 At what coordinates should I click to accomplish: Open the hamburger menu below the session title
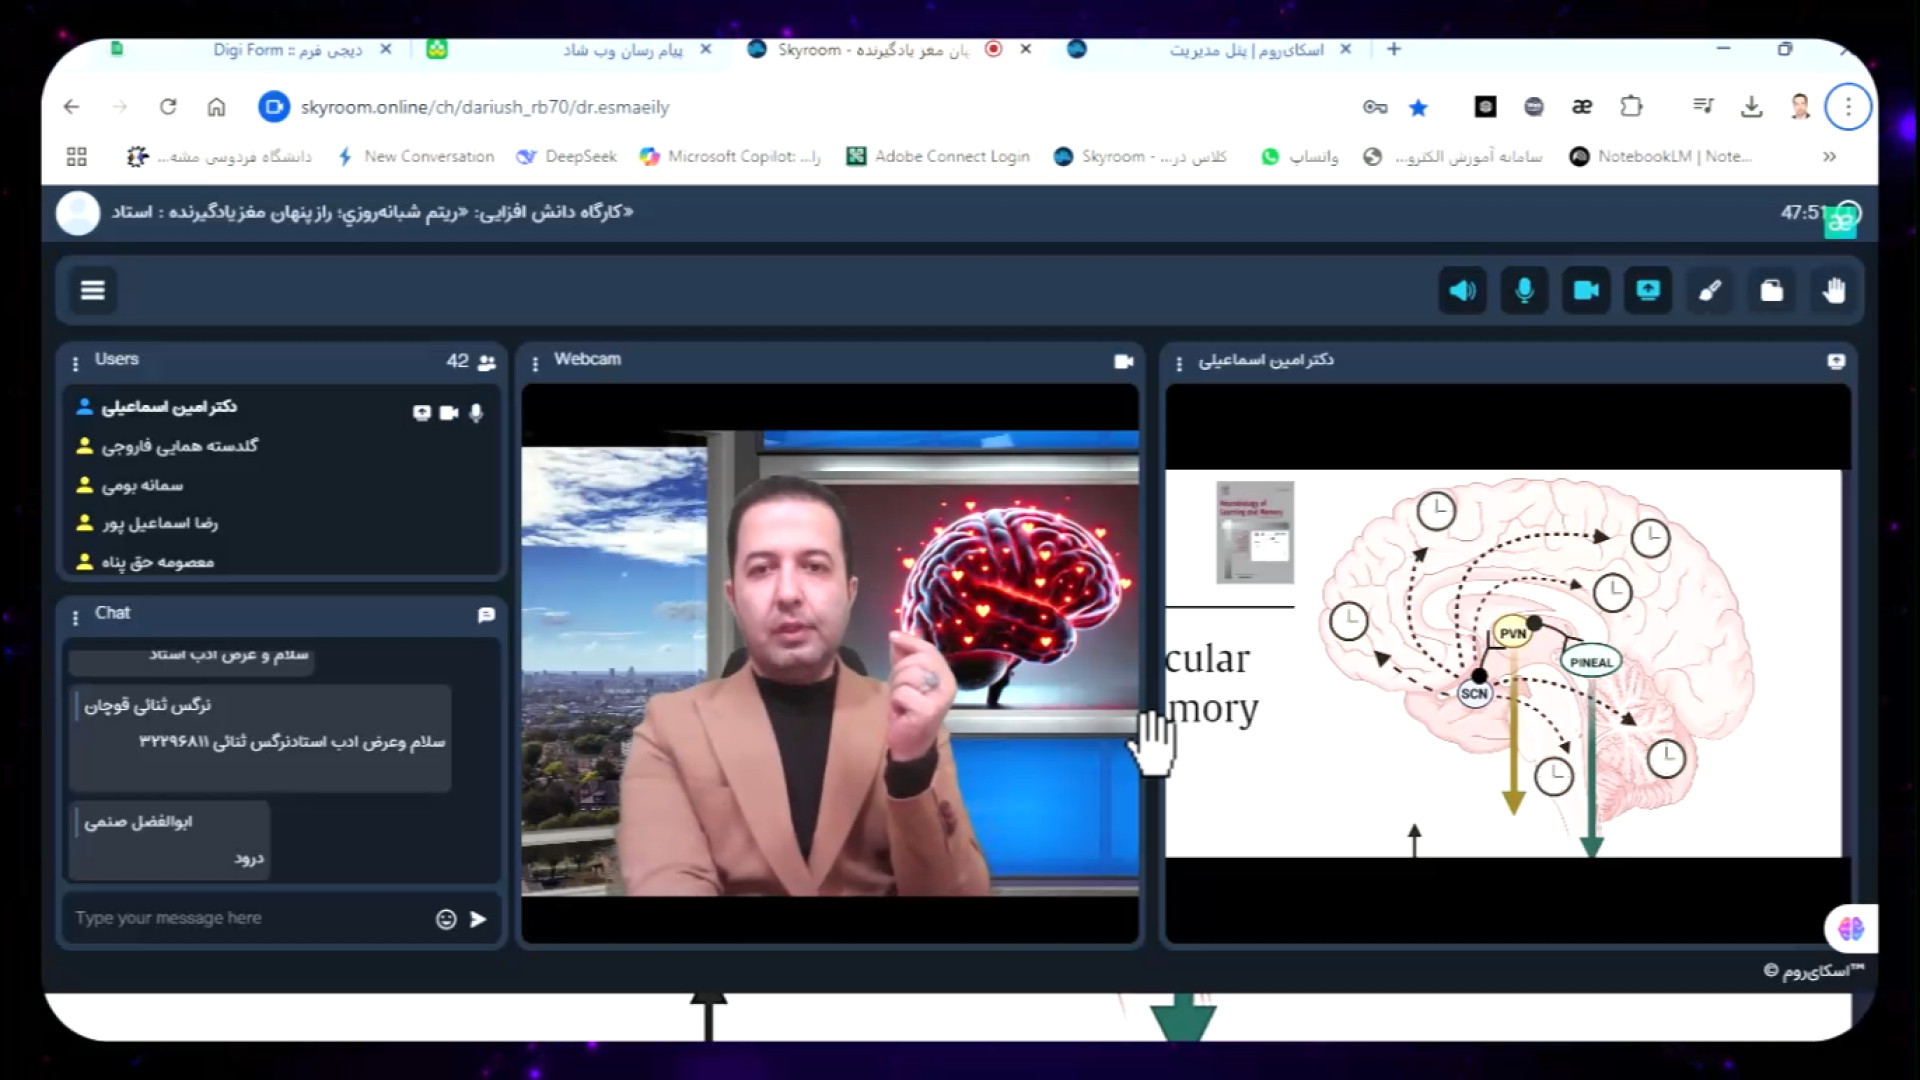(92, 290)
